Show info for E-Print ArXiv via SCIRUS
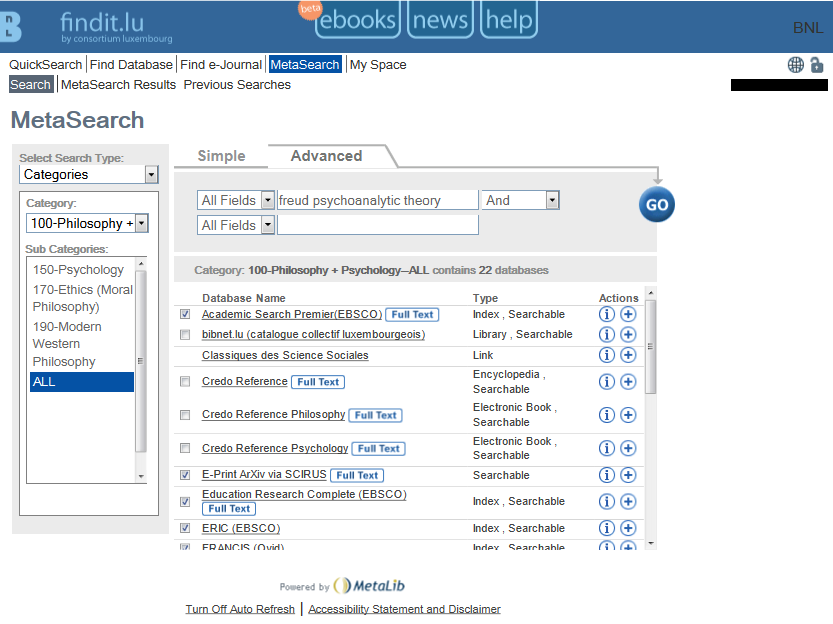The height and width of the screenshot is (624, 833). coord(606,475)
